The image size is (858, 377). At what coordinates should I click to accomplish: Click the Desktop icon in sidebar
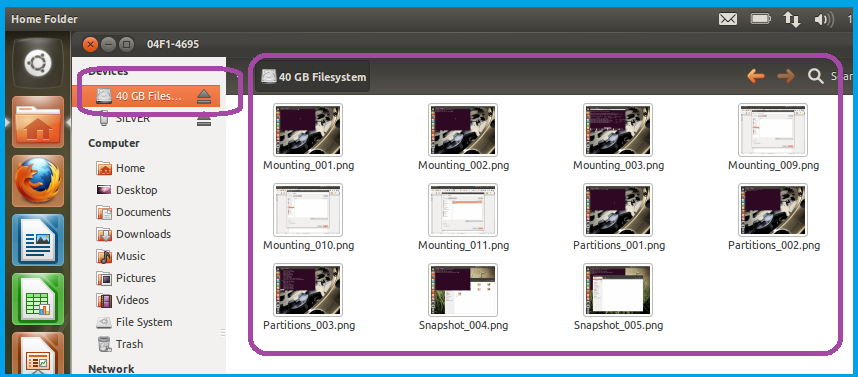(104, 190)
